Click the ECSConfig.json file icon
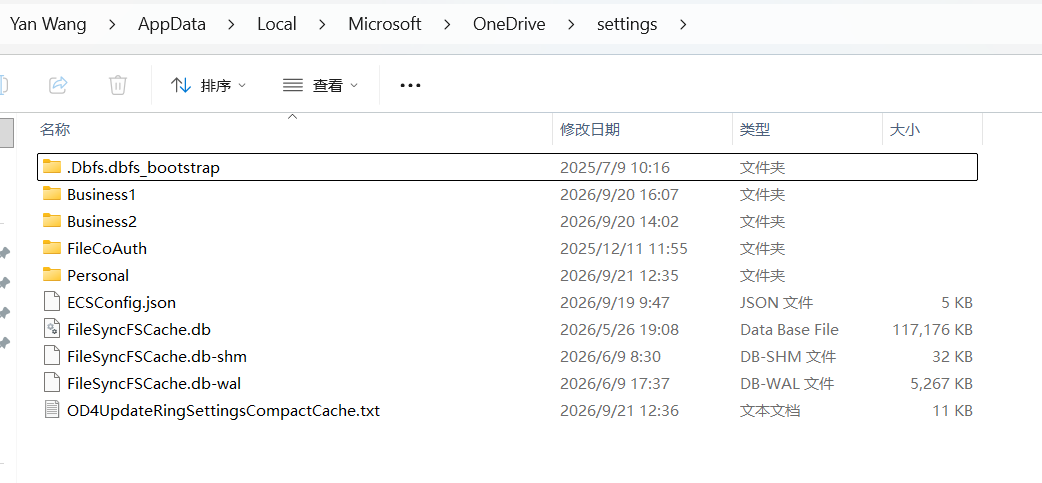The width and height of the screenshot is (1042, 483). coord(52,302)
